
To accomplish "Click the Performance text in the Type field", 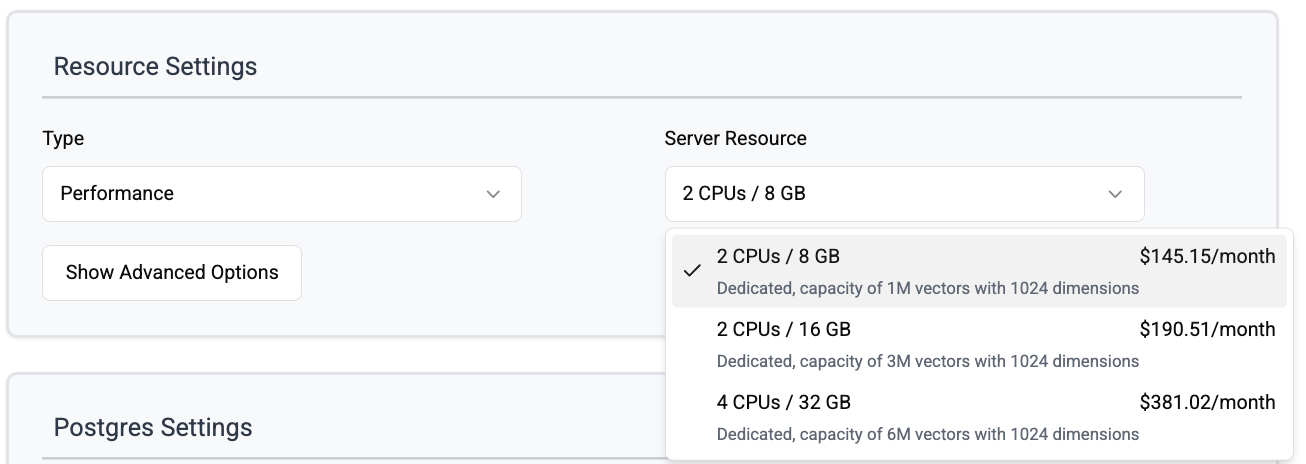I will click(117, 194).
